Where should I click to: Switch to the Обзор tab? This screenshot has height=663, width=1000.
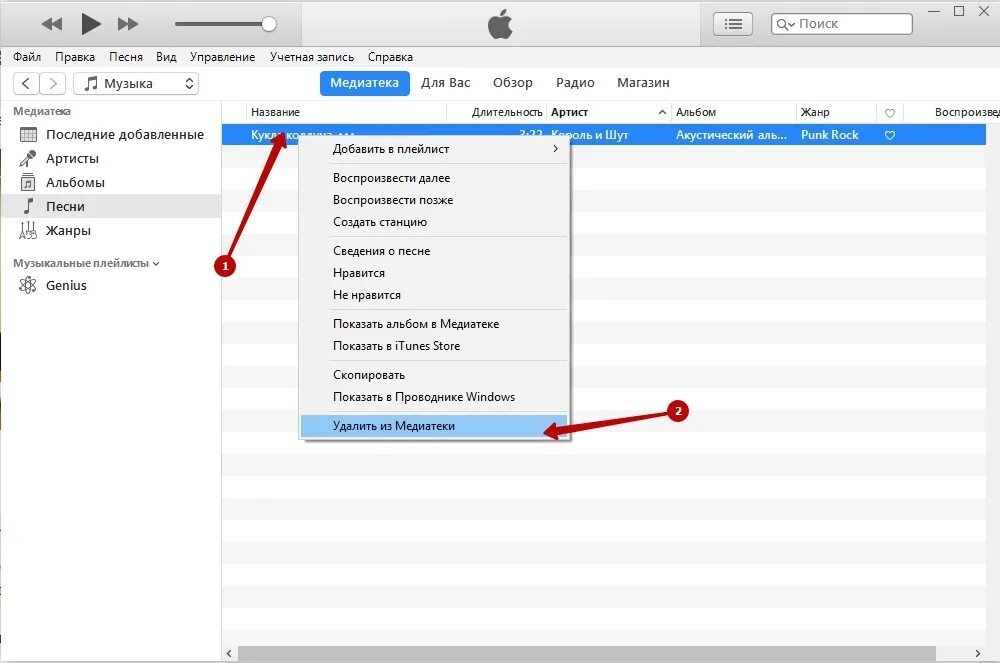pos(512,83)
